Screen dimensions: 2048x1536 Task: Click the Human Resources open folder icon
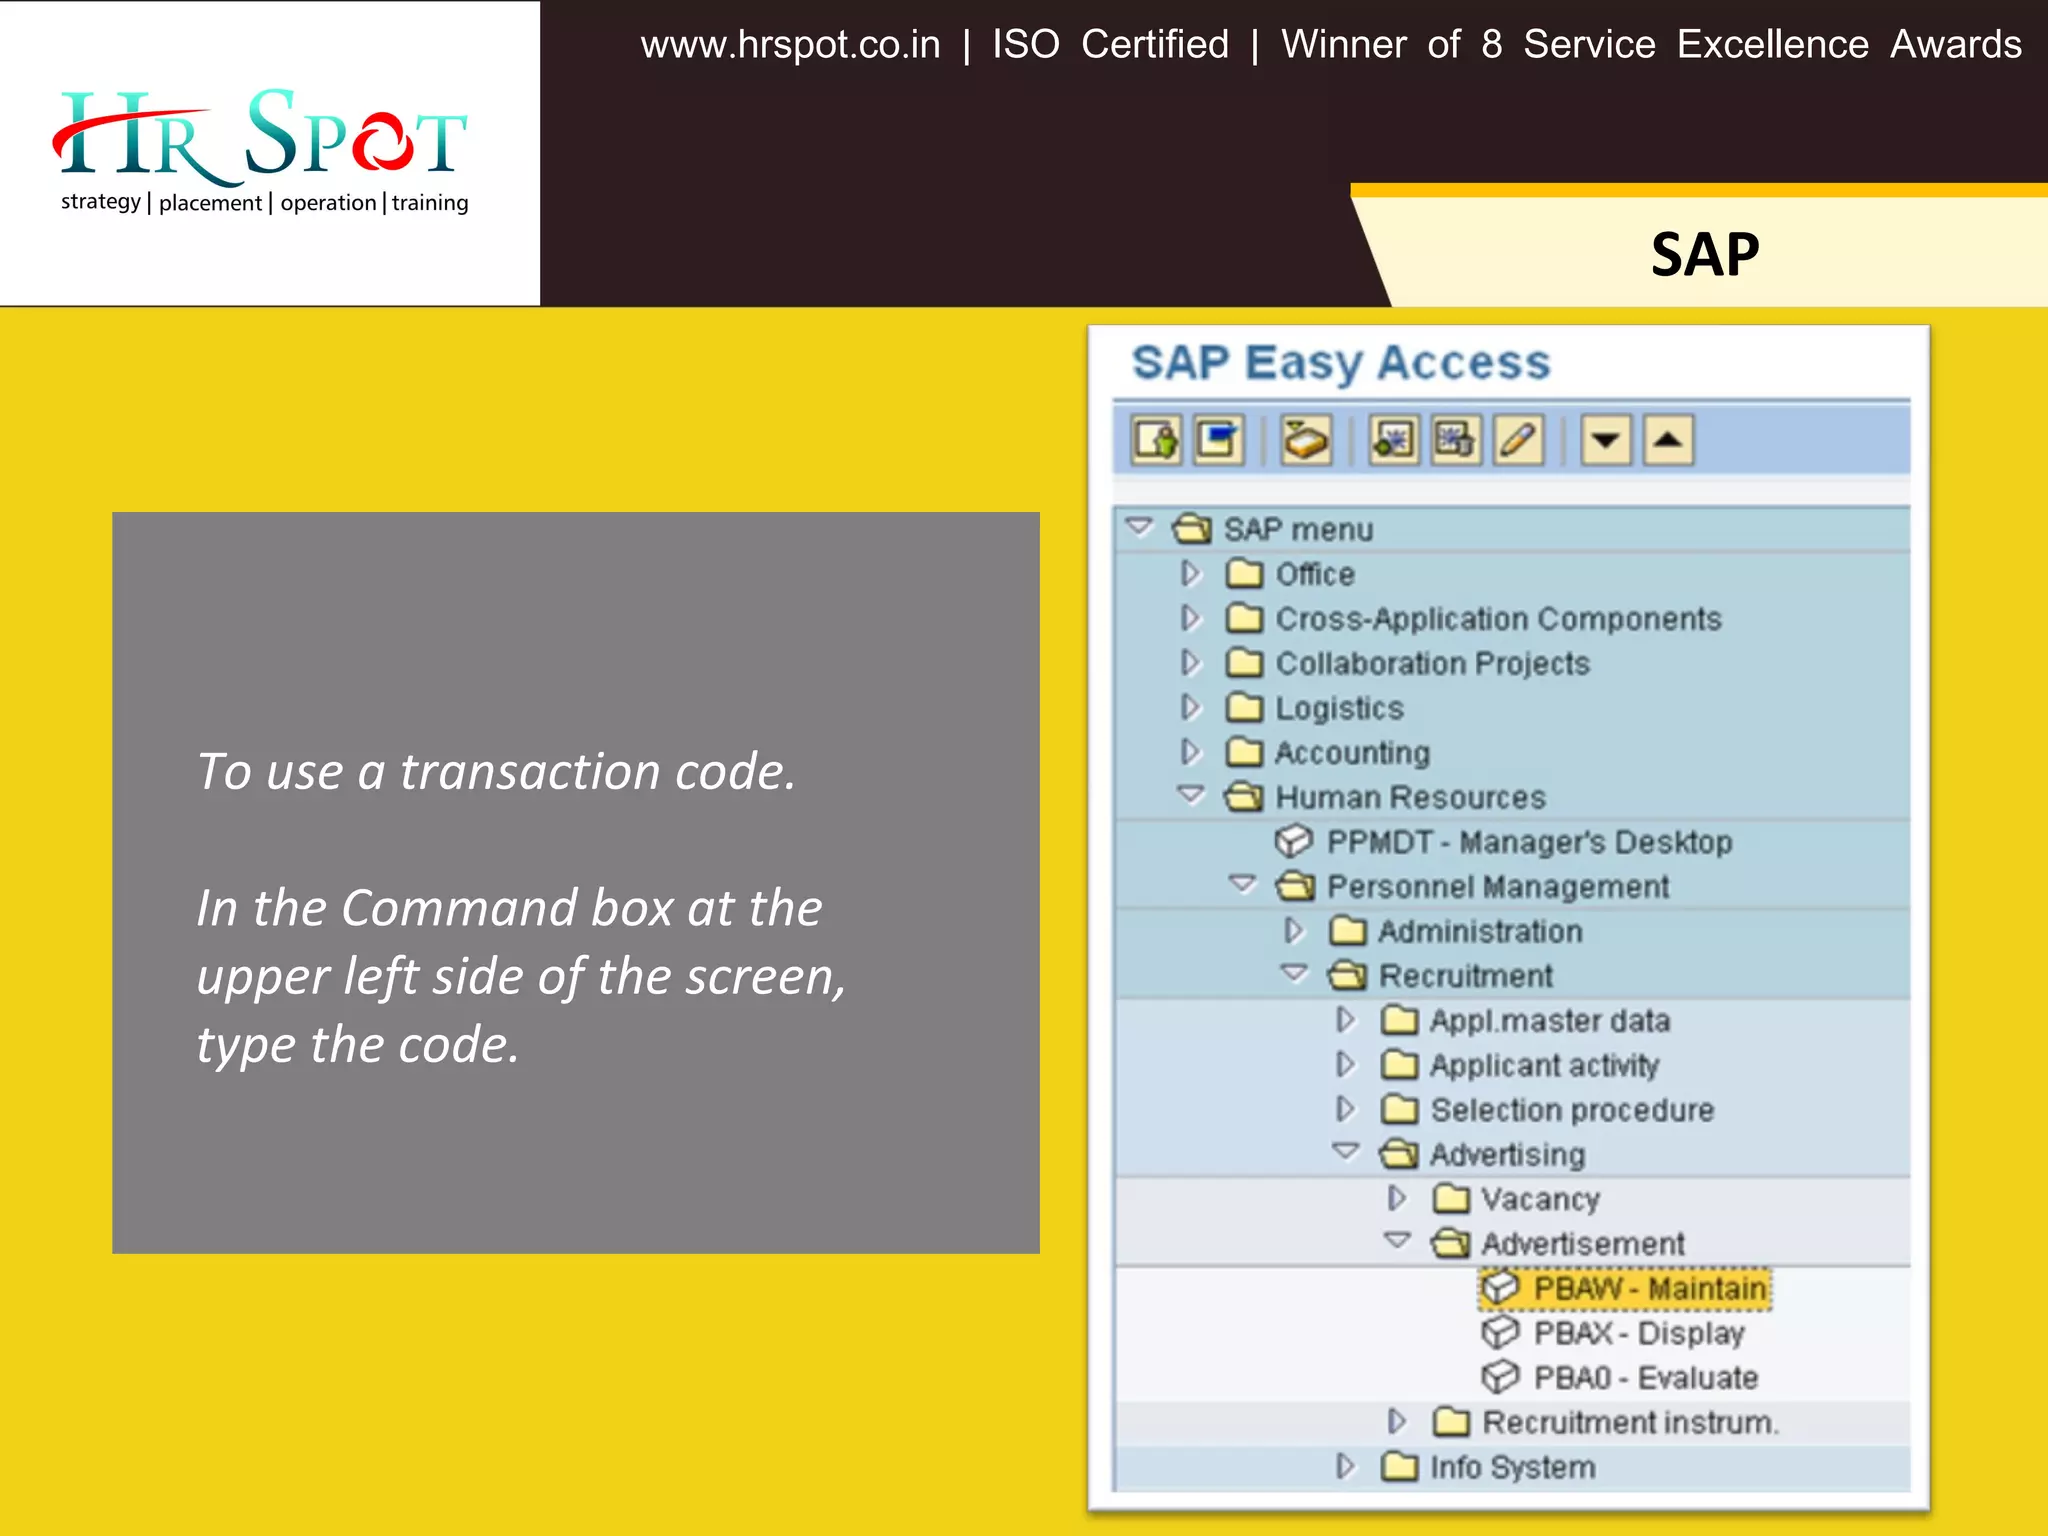1244,796
